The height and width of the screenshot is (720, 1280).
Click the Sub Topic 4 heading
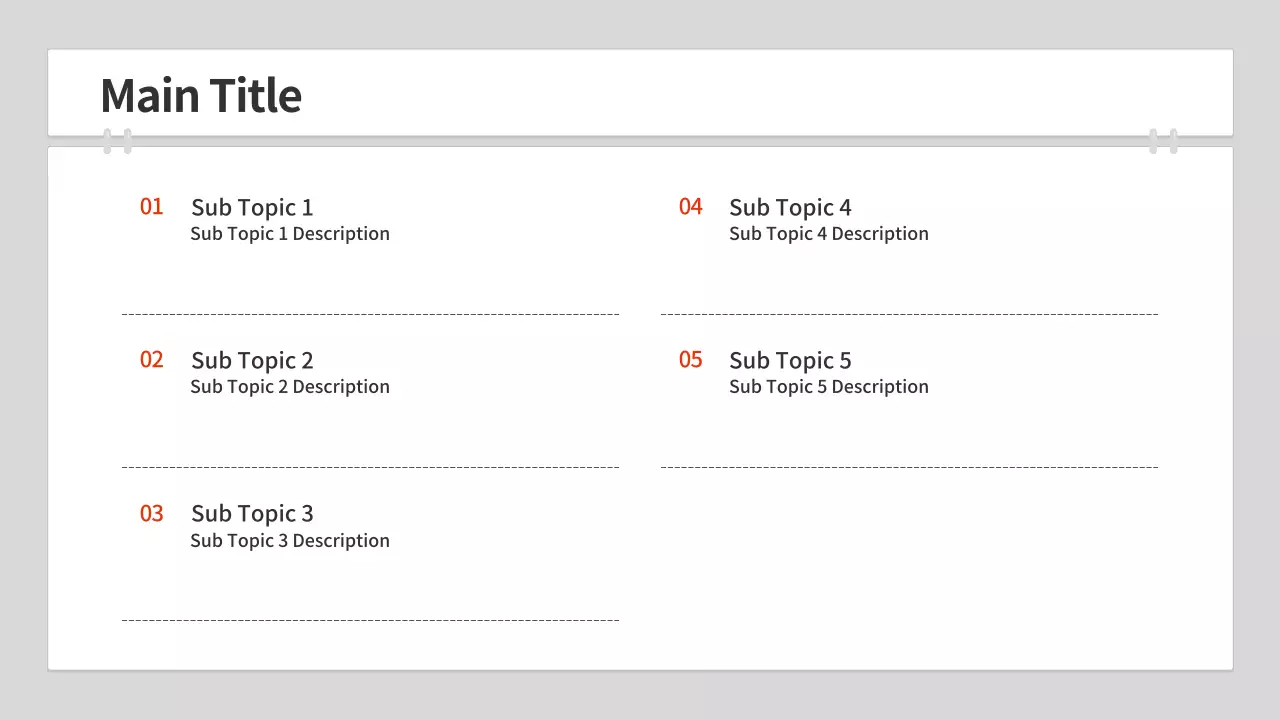click(790, 208)
